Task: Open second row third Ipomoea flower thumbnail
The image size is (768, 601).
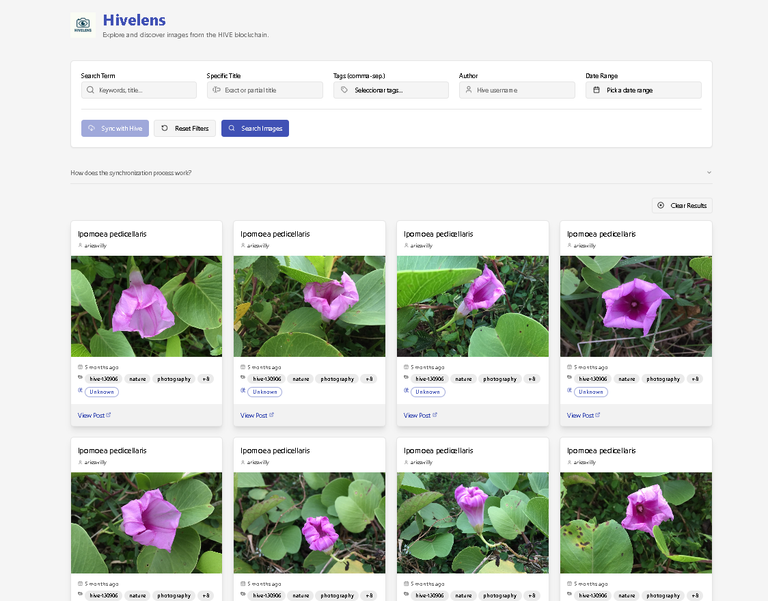Action: (473, 523)
